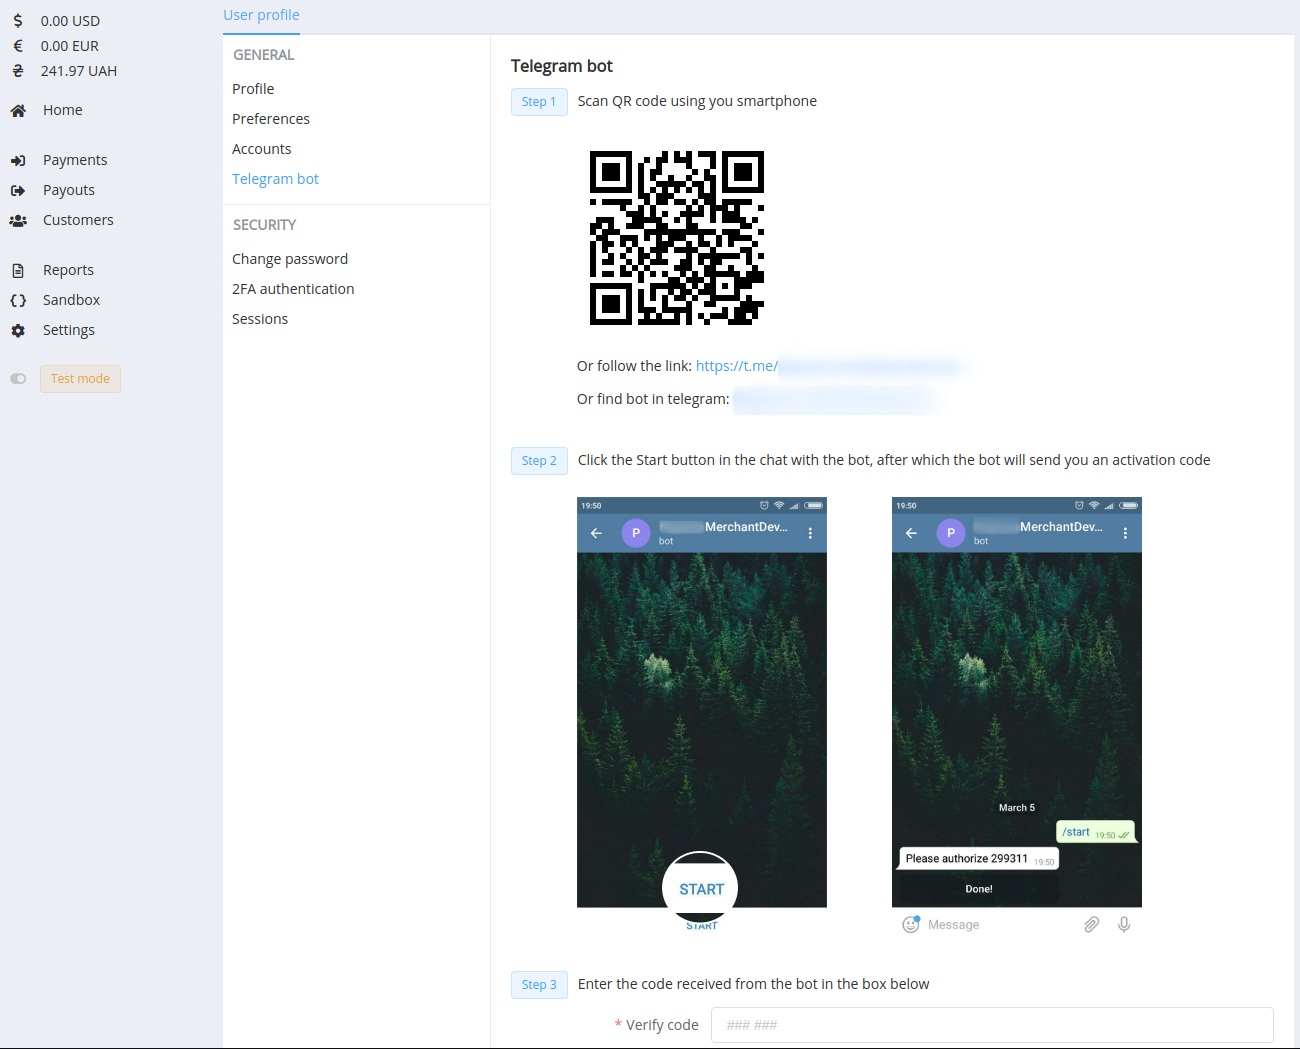Click the Test mode label button
The height and width of the screenshot is (1049, 1300).
[x=80, y=379]
